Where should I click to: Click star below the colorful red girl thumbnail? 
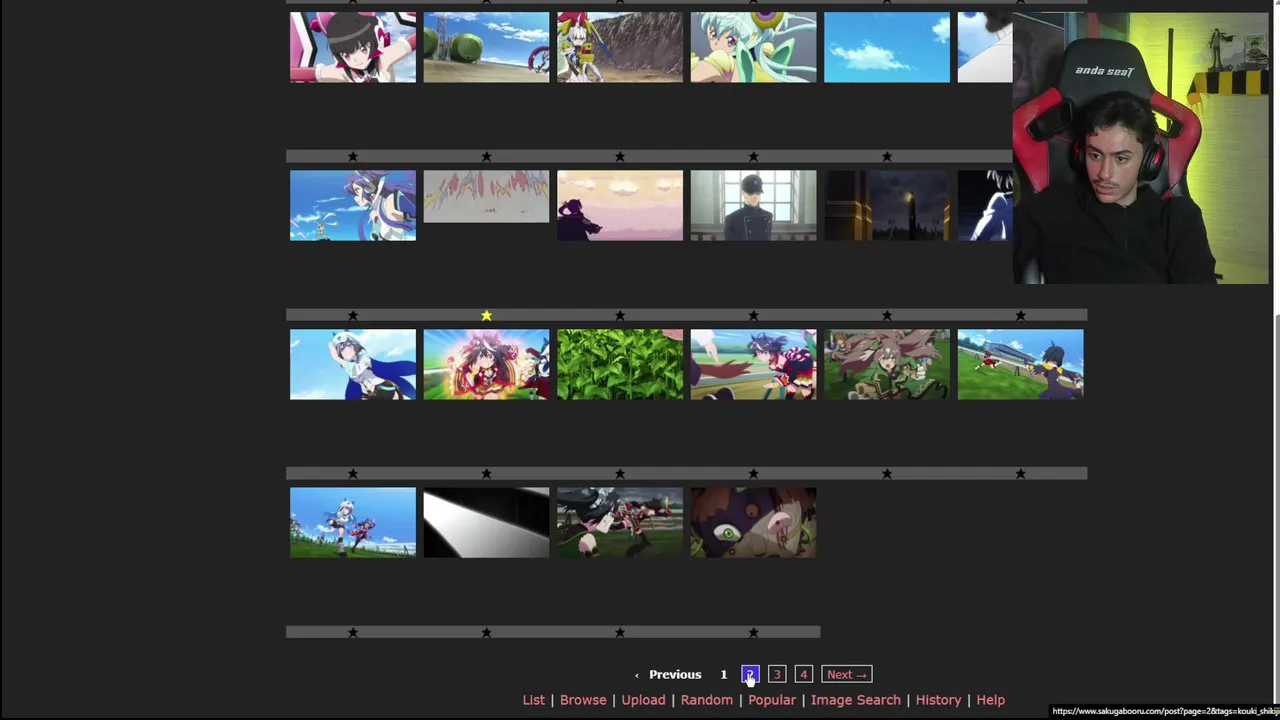[486, 474]
